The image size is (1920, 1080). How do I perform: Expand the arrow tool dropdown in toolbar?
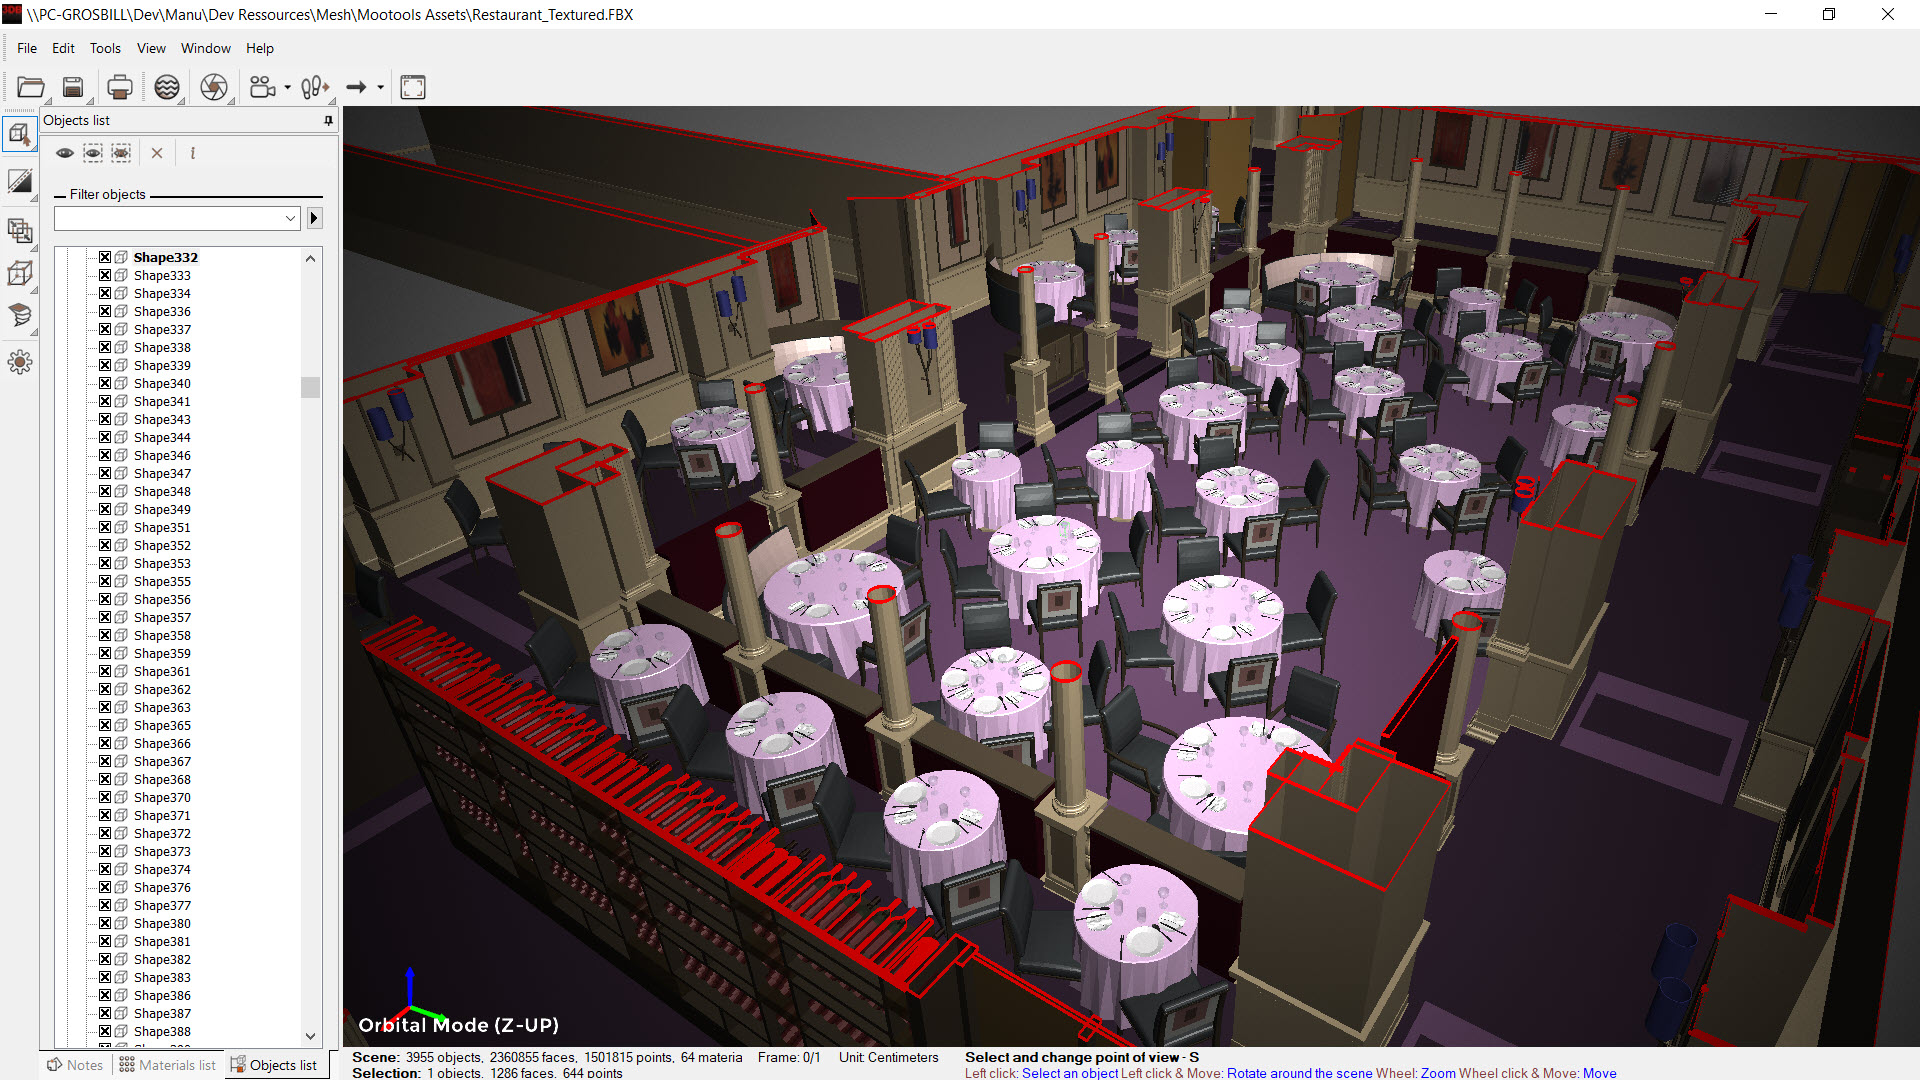tap(381, 88)
